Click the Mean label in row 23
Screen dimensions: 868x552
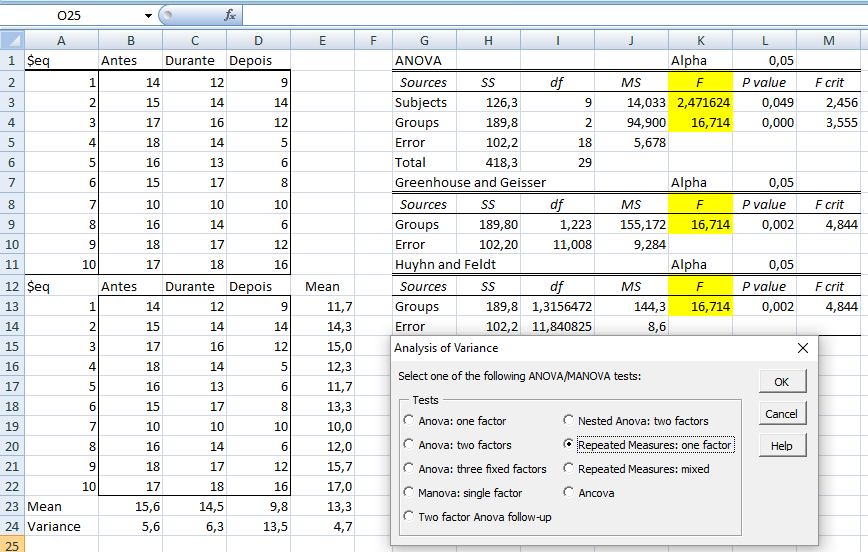pyautogui.click(x=61, y=506)
